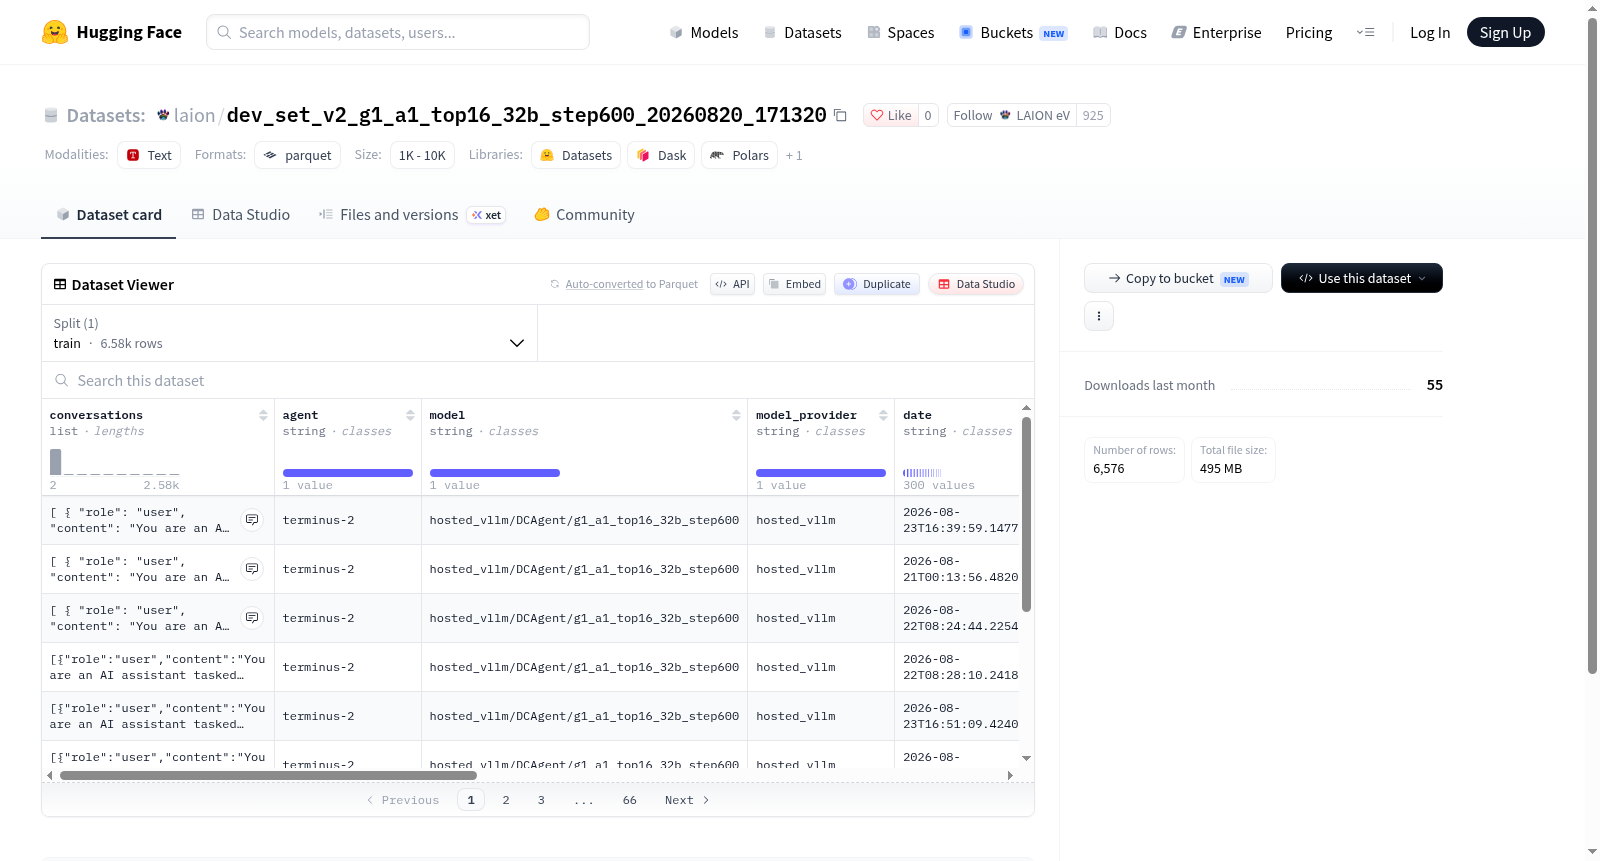Switch to Data Studio tab

241,215
